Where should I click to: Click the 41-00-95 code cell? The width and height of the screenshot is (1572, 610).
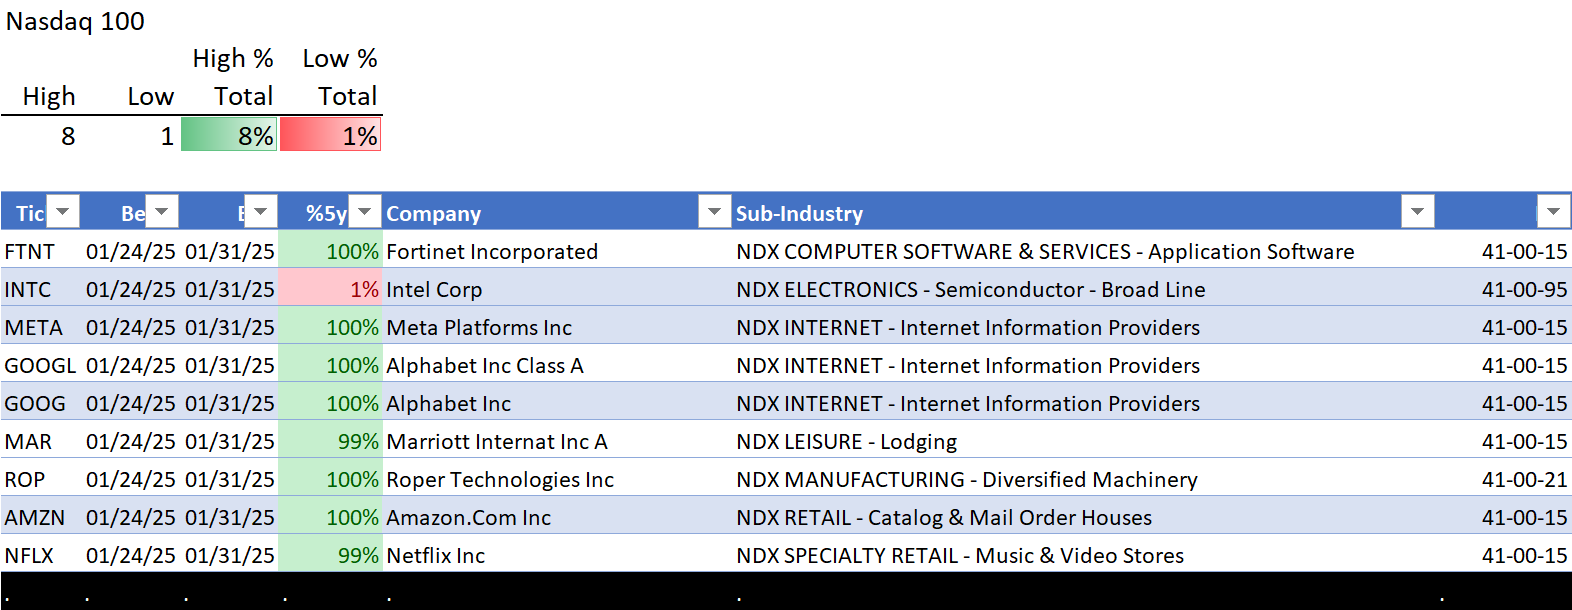tap(1524, 289)
